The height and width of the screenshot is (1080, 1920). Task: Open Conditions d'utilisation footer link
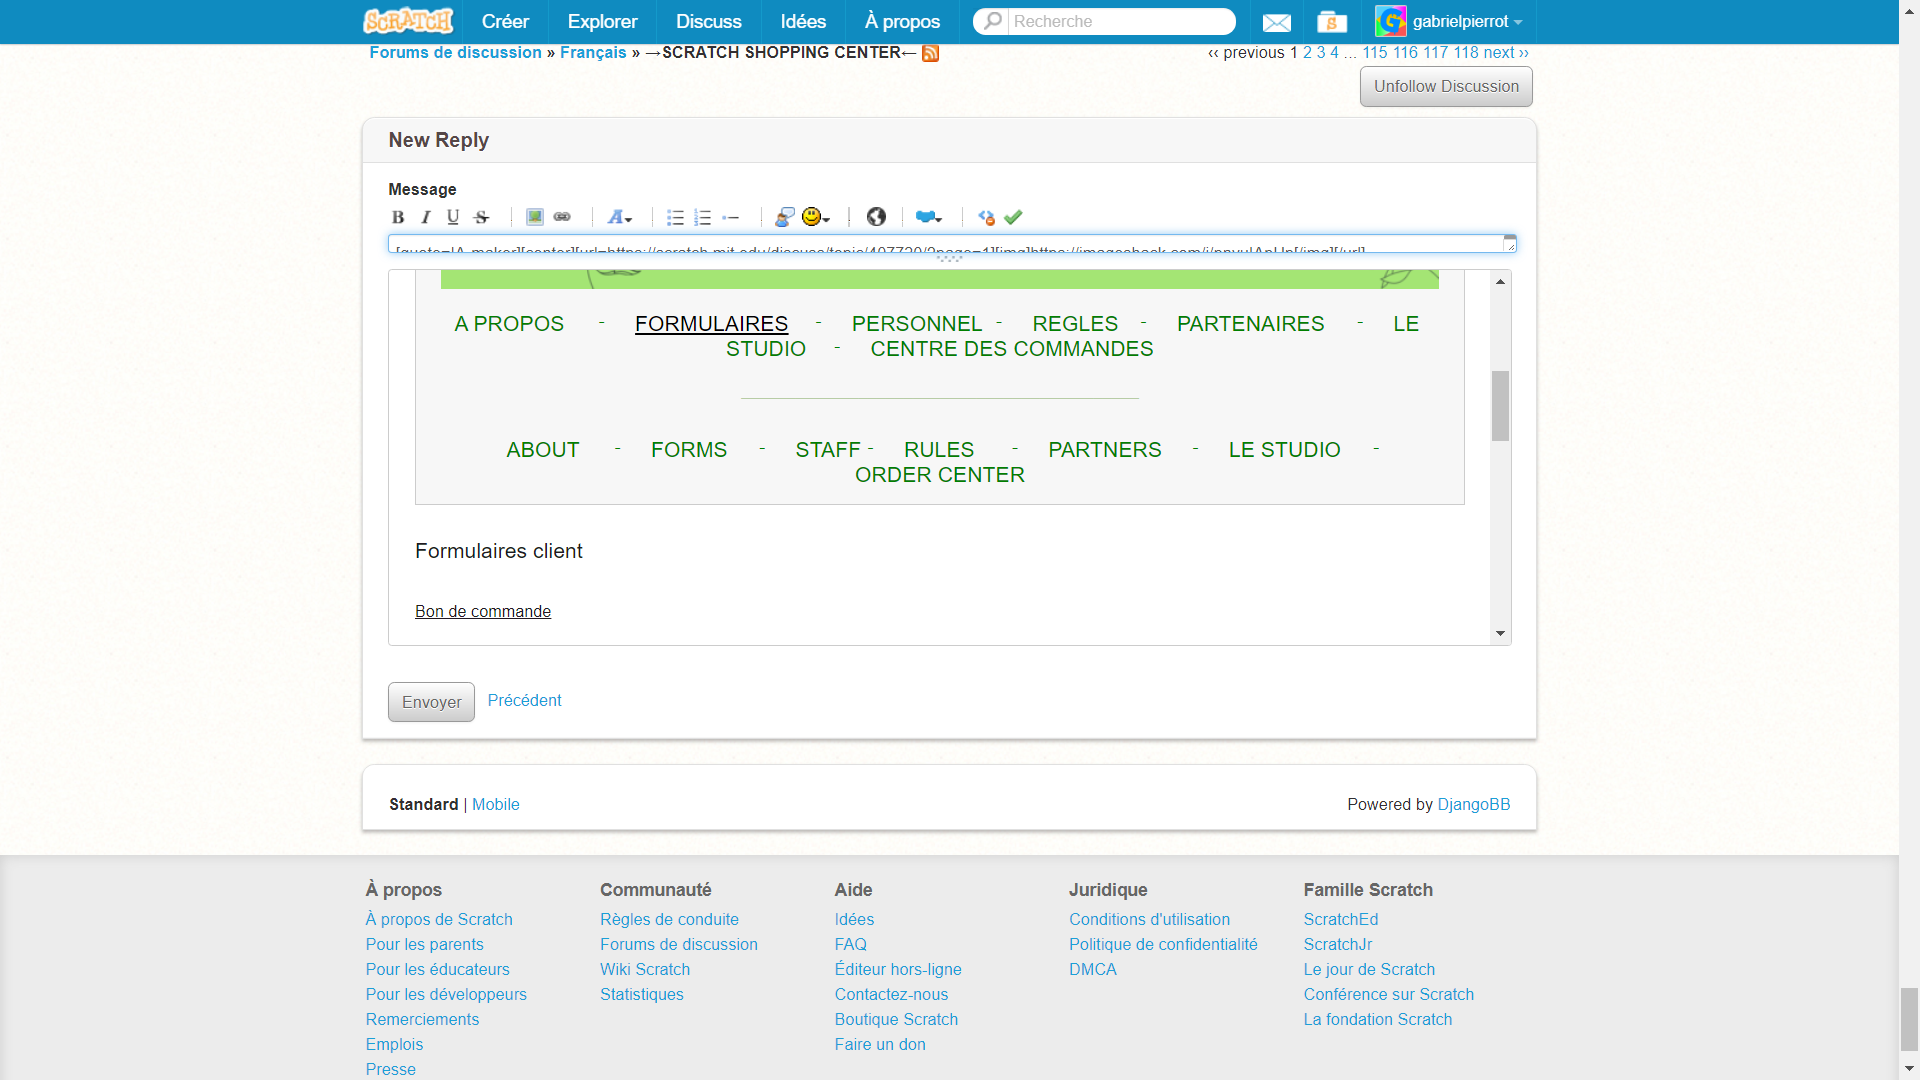tap(1149, 919)
